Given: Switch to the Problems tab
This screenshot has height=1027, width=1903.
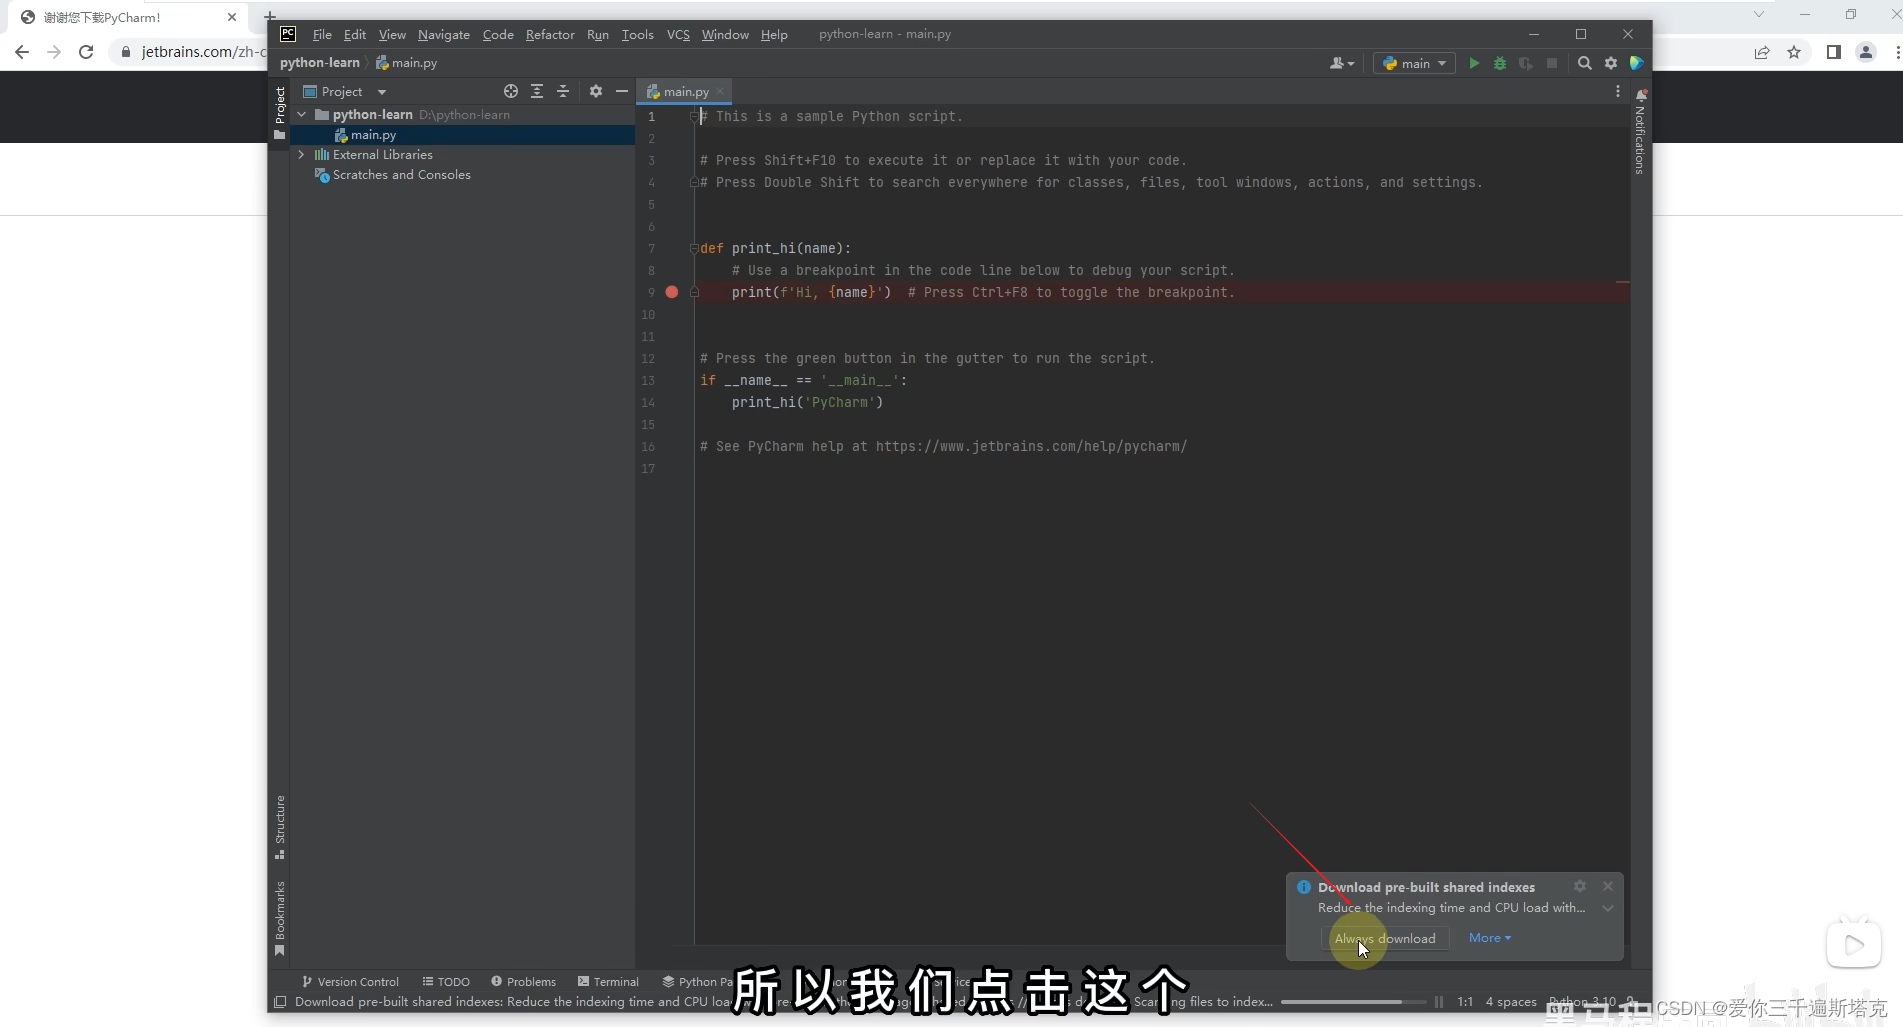Looking at the screenshot, I should pos(523,981).
